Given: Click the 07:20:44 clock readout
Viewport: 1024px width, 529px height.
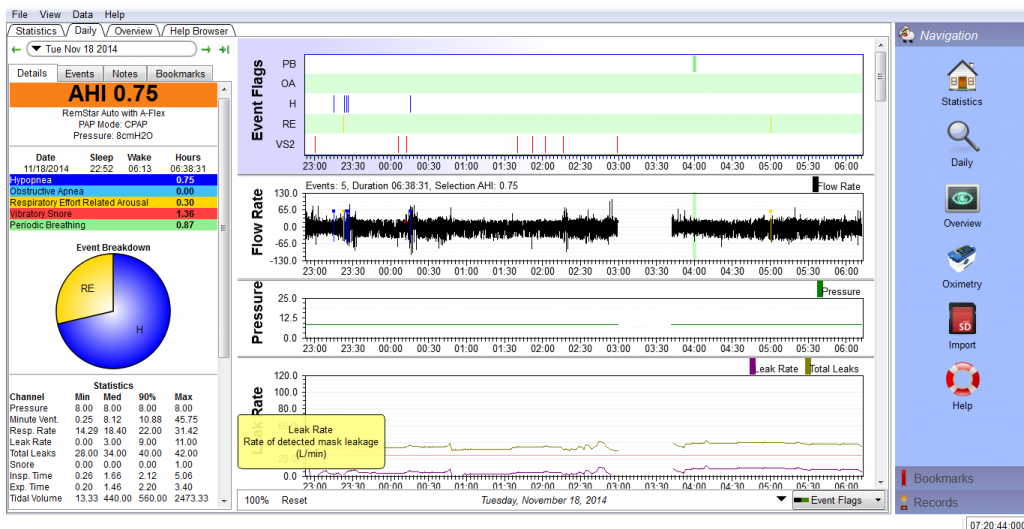Looking at the screenshot, I should (995, 524).
